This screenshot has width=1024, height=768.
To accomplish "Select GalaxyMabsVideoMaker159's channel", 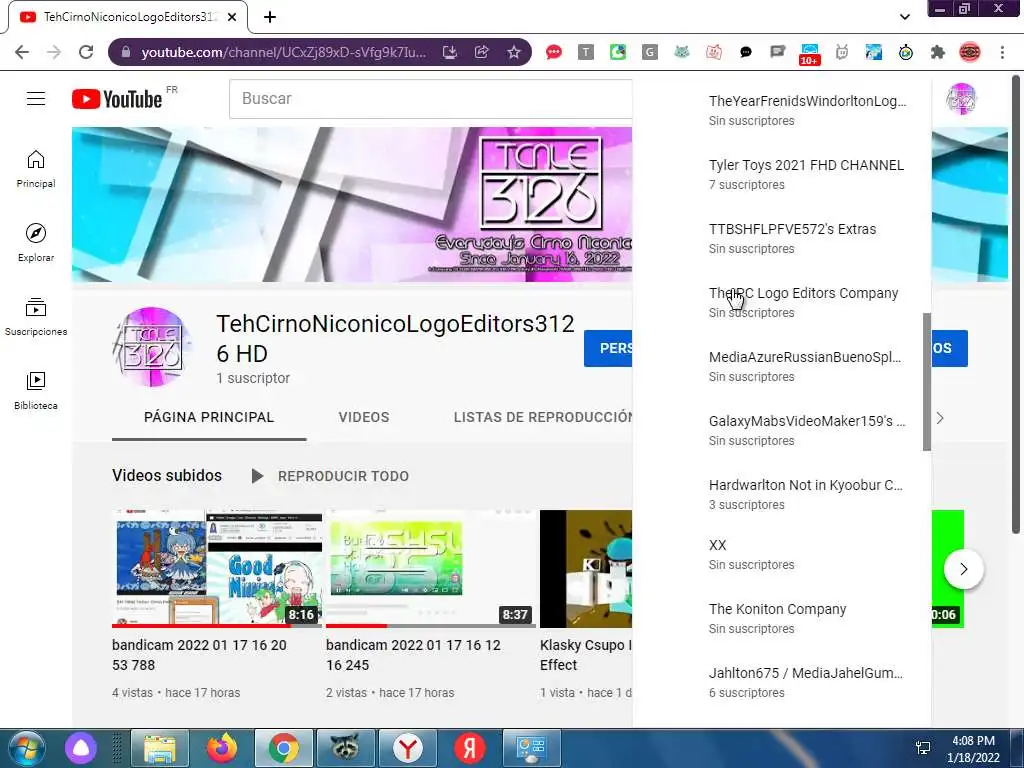I will click(807, 430).
